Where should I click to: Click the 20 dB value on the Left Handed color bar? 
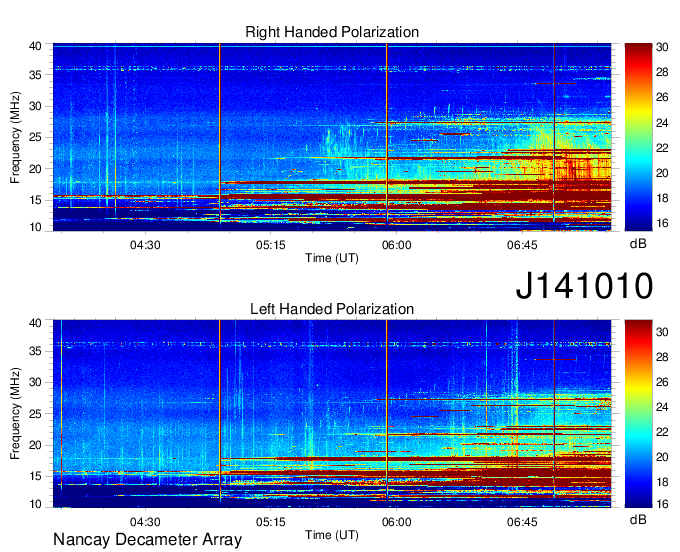pos(662,457)
